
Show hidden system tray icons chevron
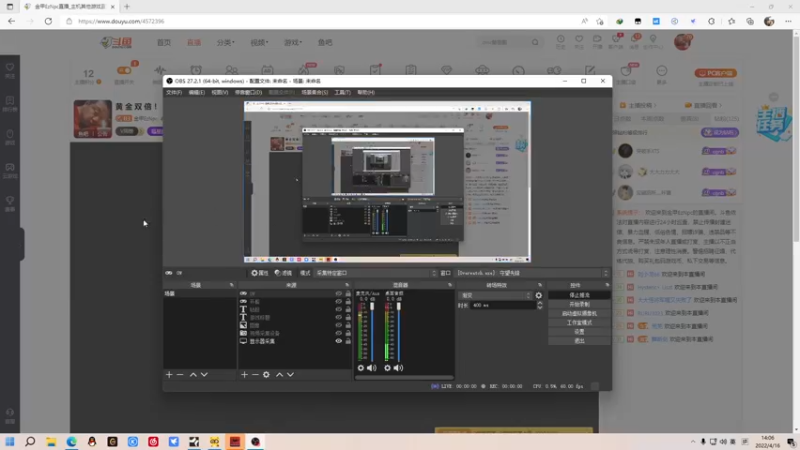click(x=693, y=442)
